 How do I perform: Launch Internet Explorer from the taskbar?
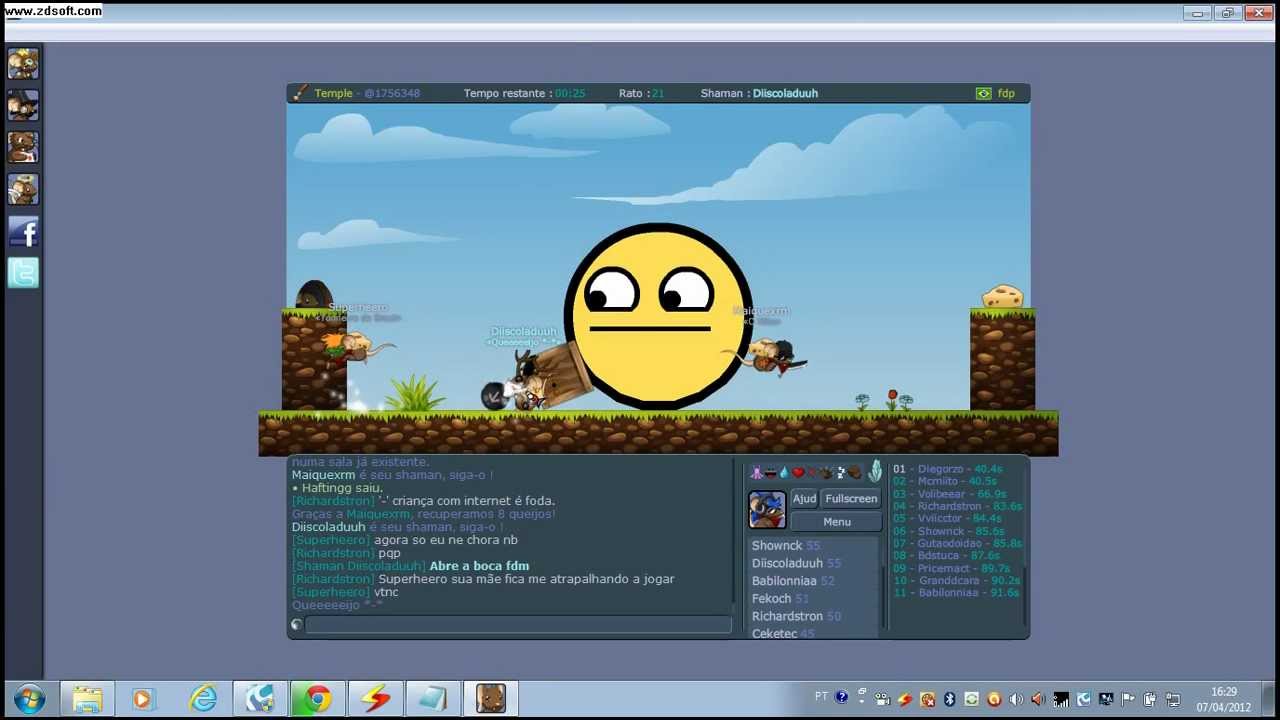point(203,699)
